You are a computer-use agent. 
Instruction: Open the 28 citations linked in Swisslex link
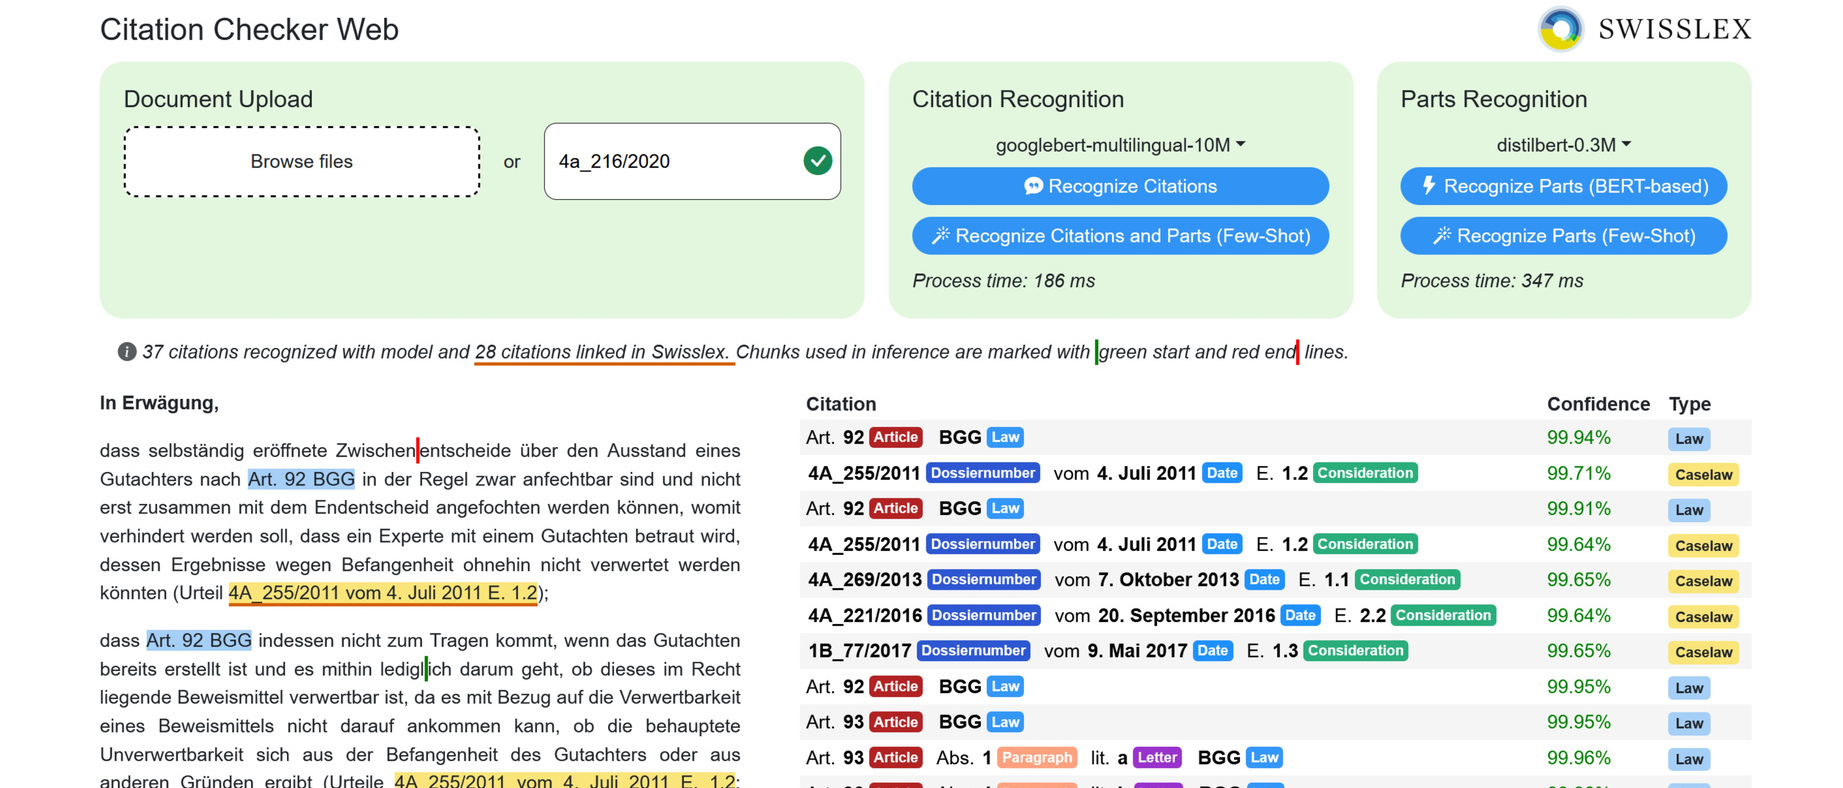click(x=603, y=352)
